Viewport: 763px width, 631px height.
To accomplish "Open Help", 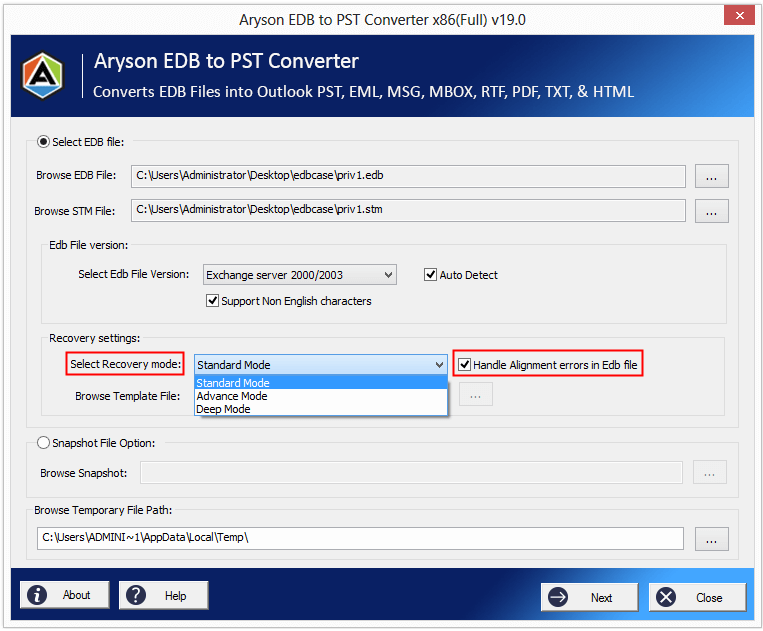I will pyautogui.click(x=164, y=595).
